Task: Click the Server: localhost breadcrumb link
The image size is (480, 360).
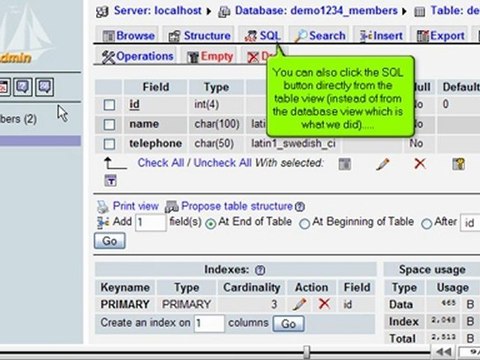Action: pos(158,10)
